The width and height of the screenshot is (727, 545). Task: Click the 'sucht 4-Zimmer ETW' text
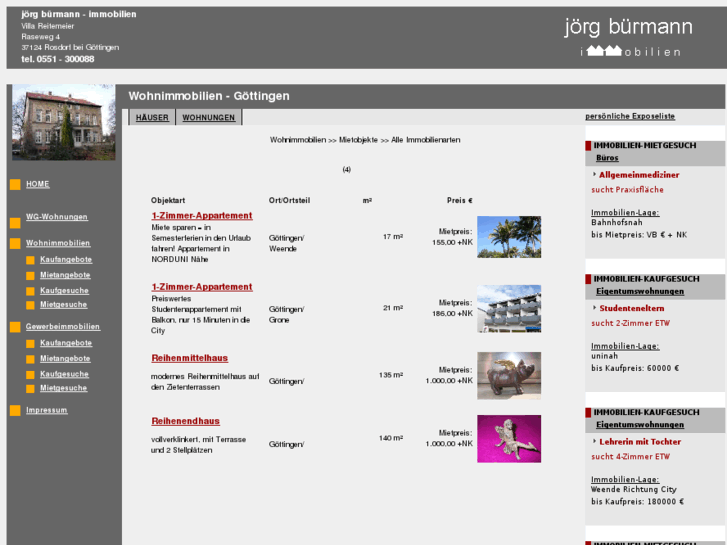point(631,457)
